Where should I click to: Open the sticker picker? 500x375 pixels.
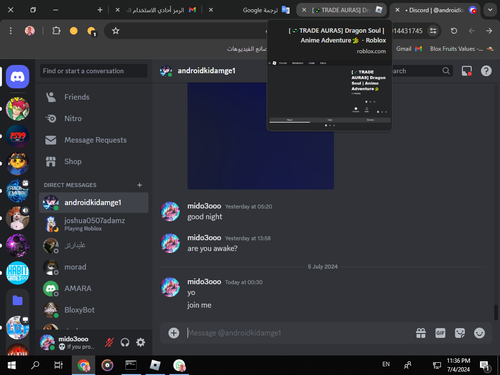[x=460, y=333]
